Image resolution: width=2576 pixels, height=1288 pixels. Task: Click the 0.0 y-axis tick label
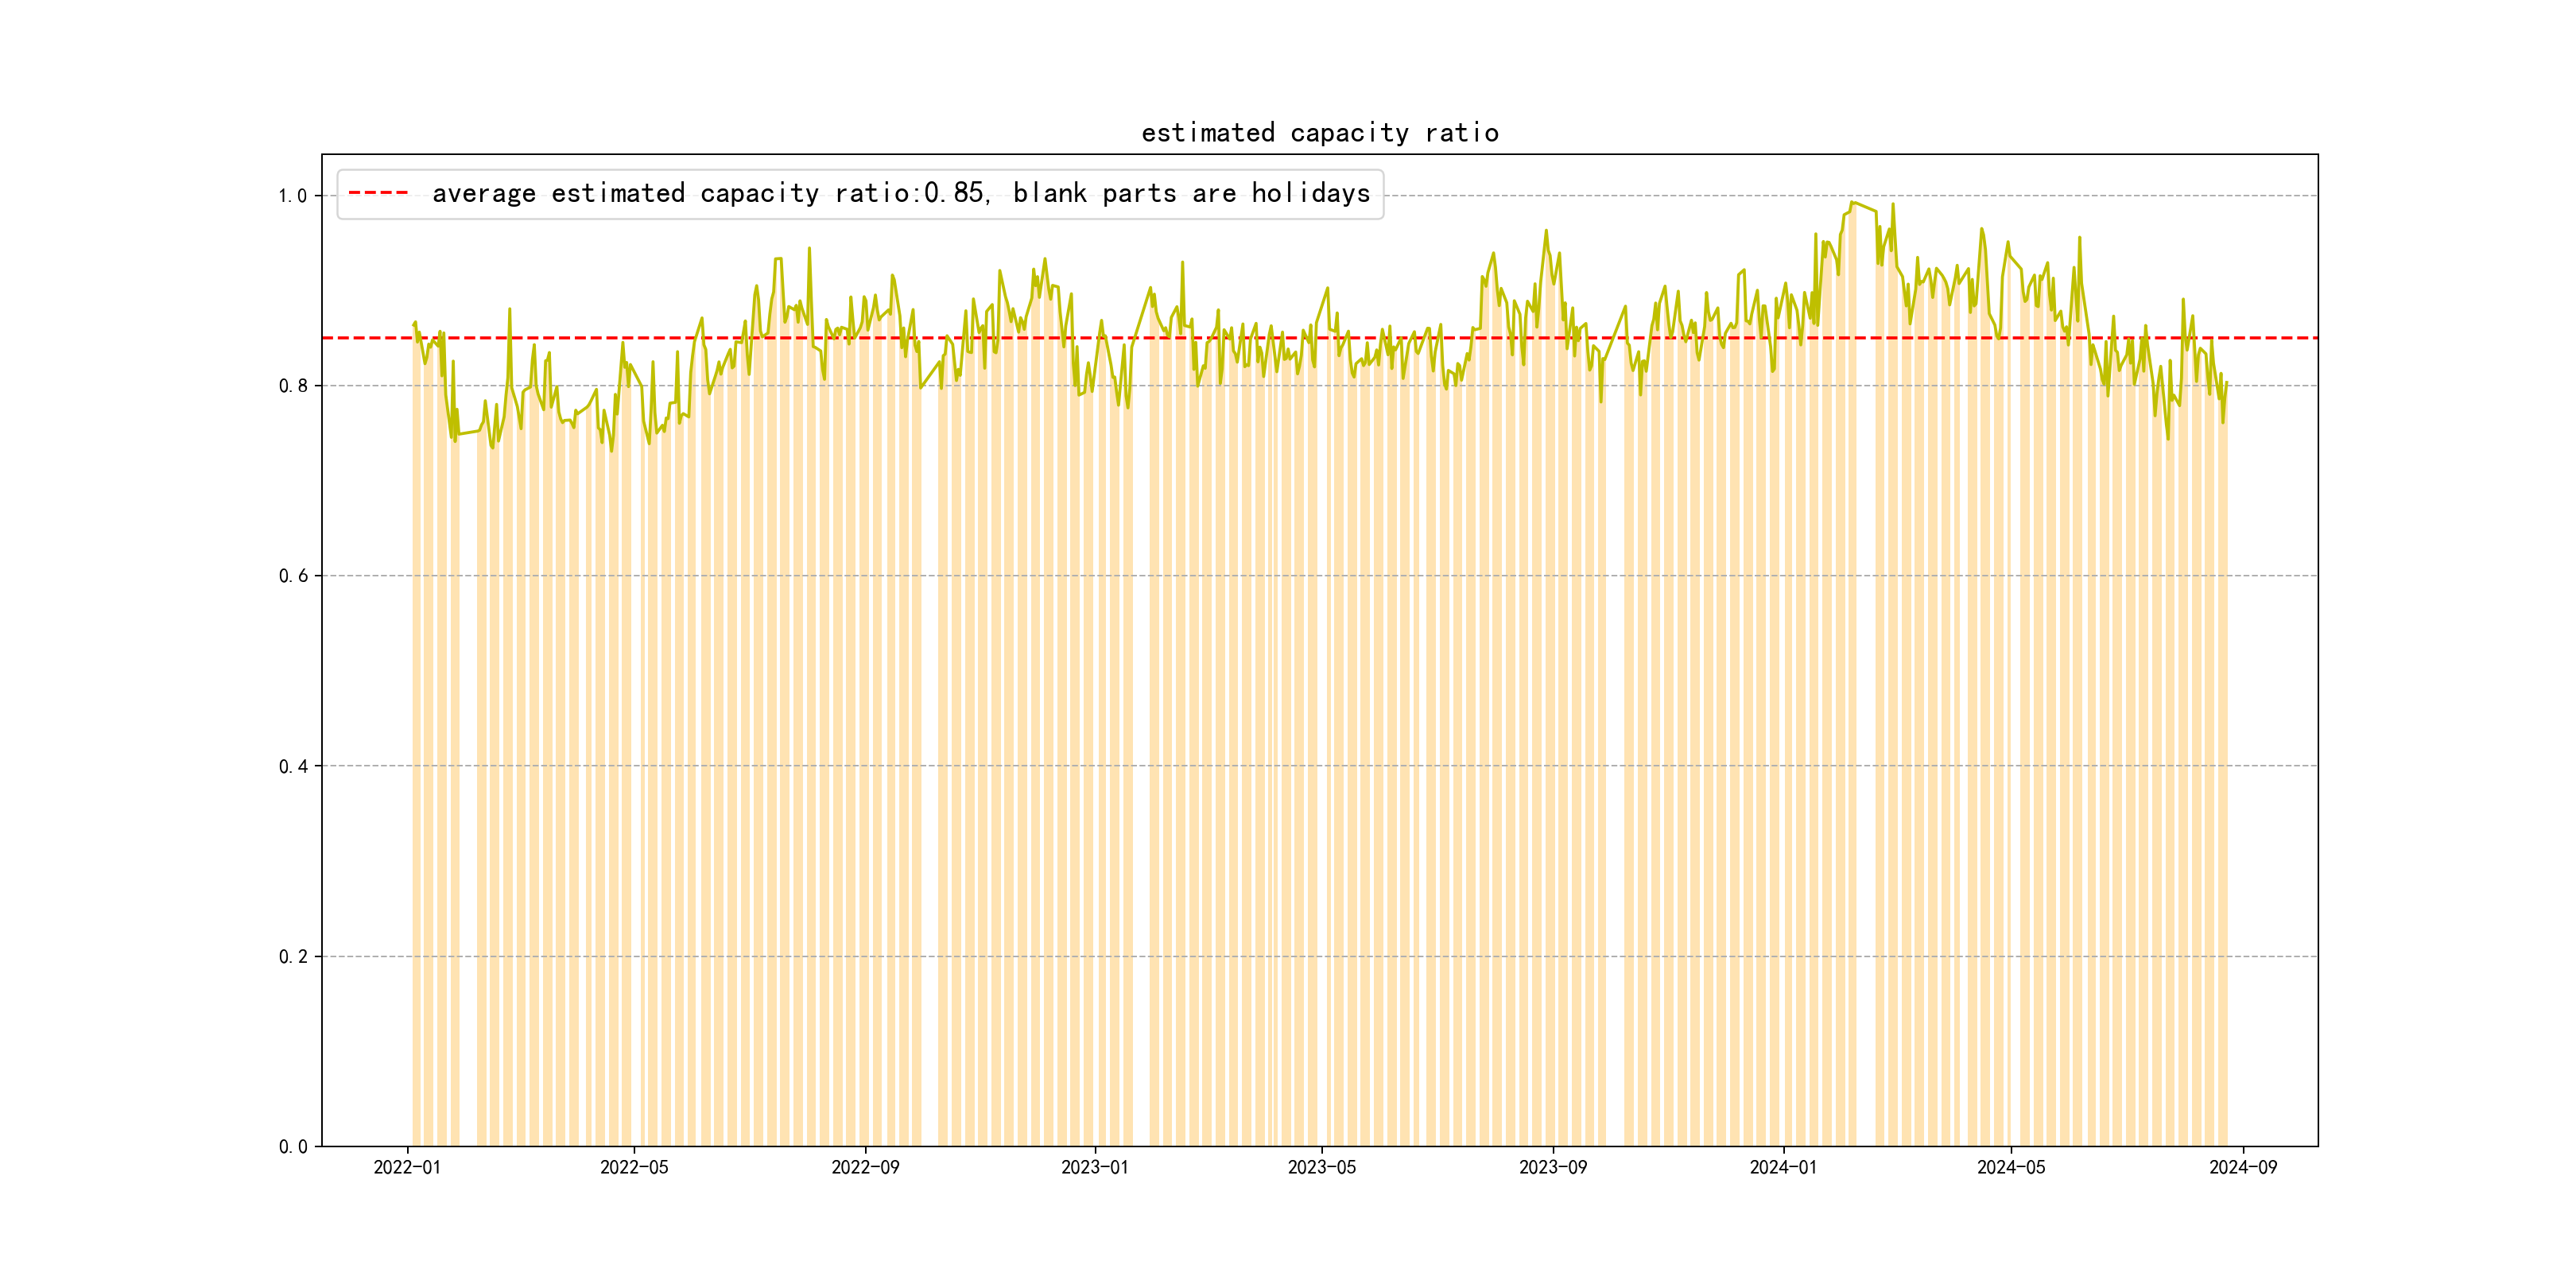click(292, 1146)
